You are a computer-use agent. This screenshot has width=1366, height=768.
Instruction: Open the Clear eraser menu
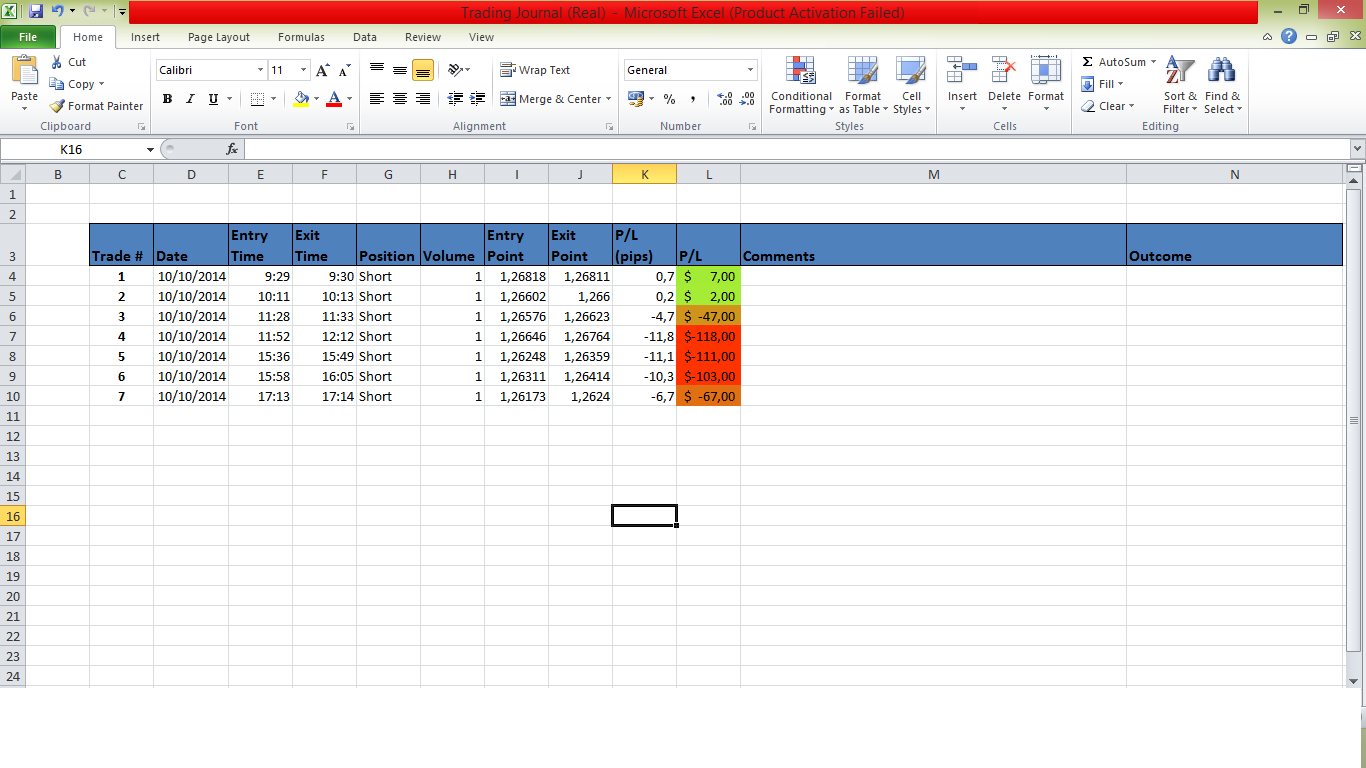pyautogui.click(x=1108, y=106)
